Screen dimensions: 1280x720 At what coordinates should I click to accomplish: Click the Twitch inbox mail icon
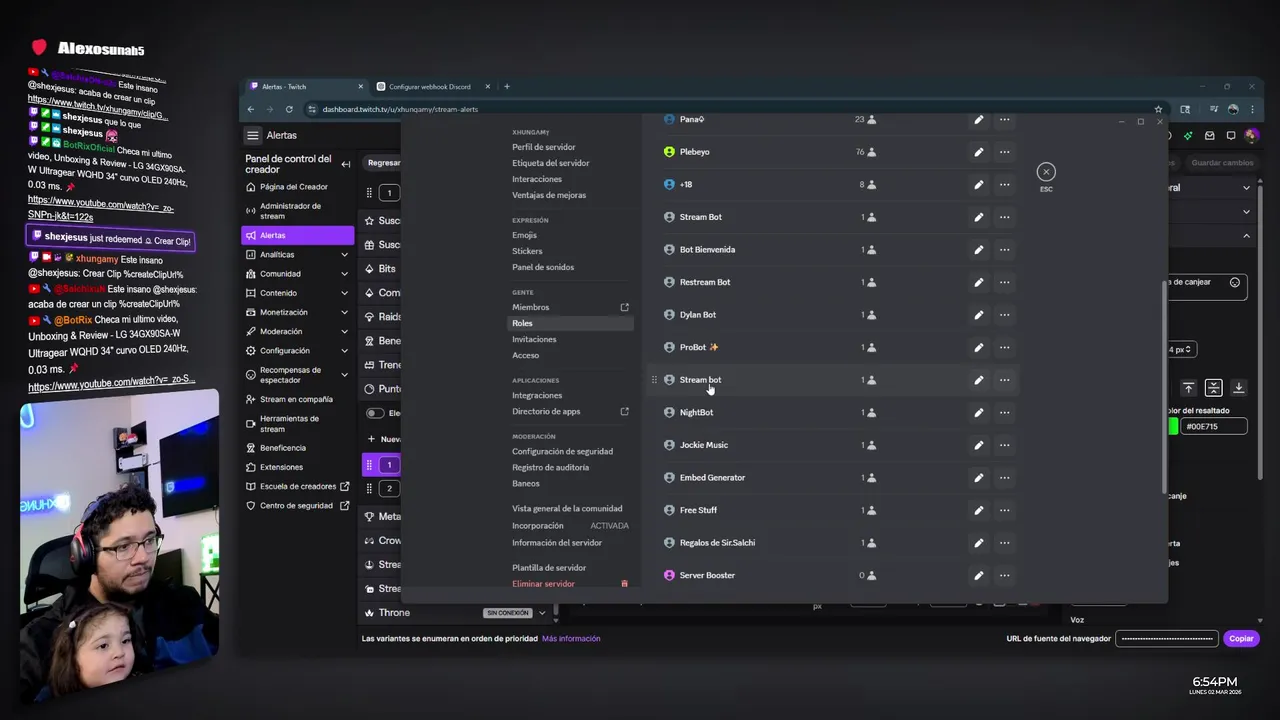coord(1210,135)
